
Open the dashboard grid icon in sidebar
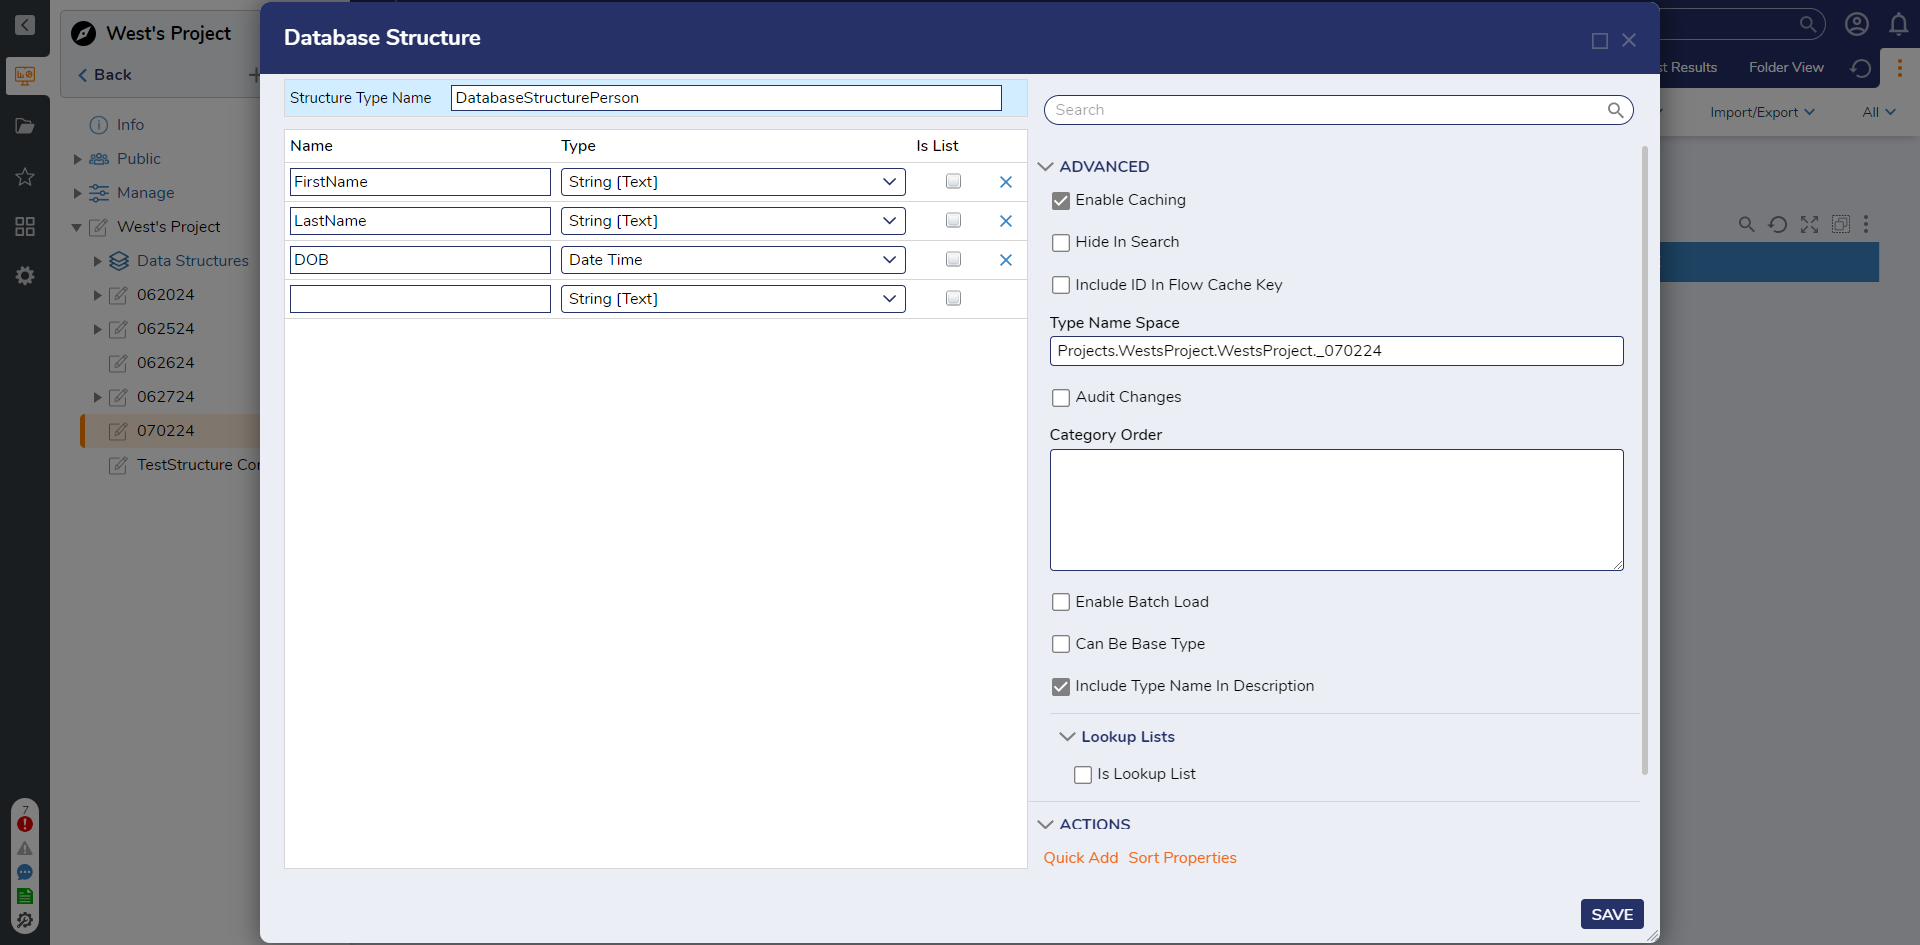[25, 227]
